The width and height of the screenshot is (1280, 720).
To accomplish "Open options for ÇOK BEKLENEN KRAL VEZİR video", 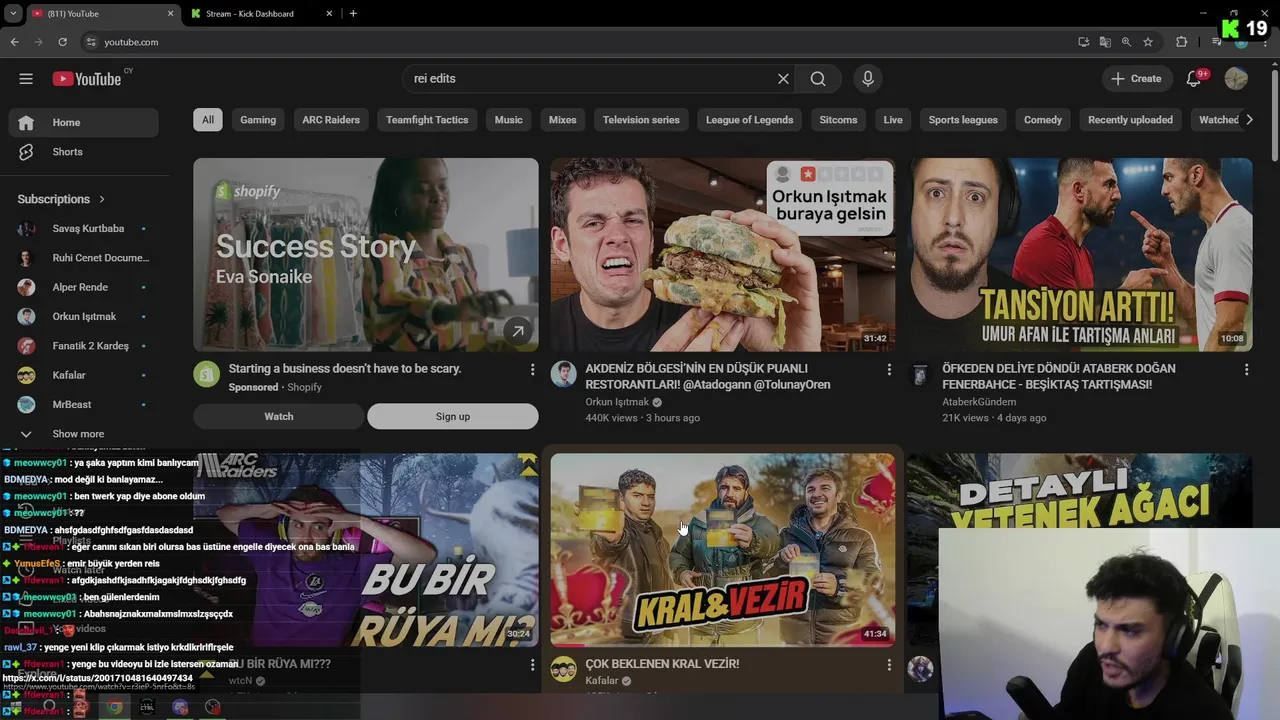I will point(889,665).
